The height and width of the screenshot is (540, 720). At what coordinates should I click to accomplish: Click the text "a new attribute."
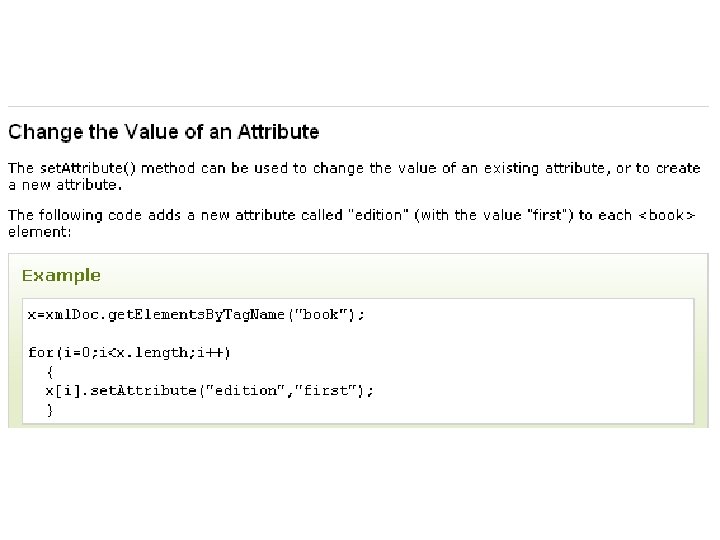point(65,184)
